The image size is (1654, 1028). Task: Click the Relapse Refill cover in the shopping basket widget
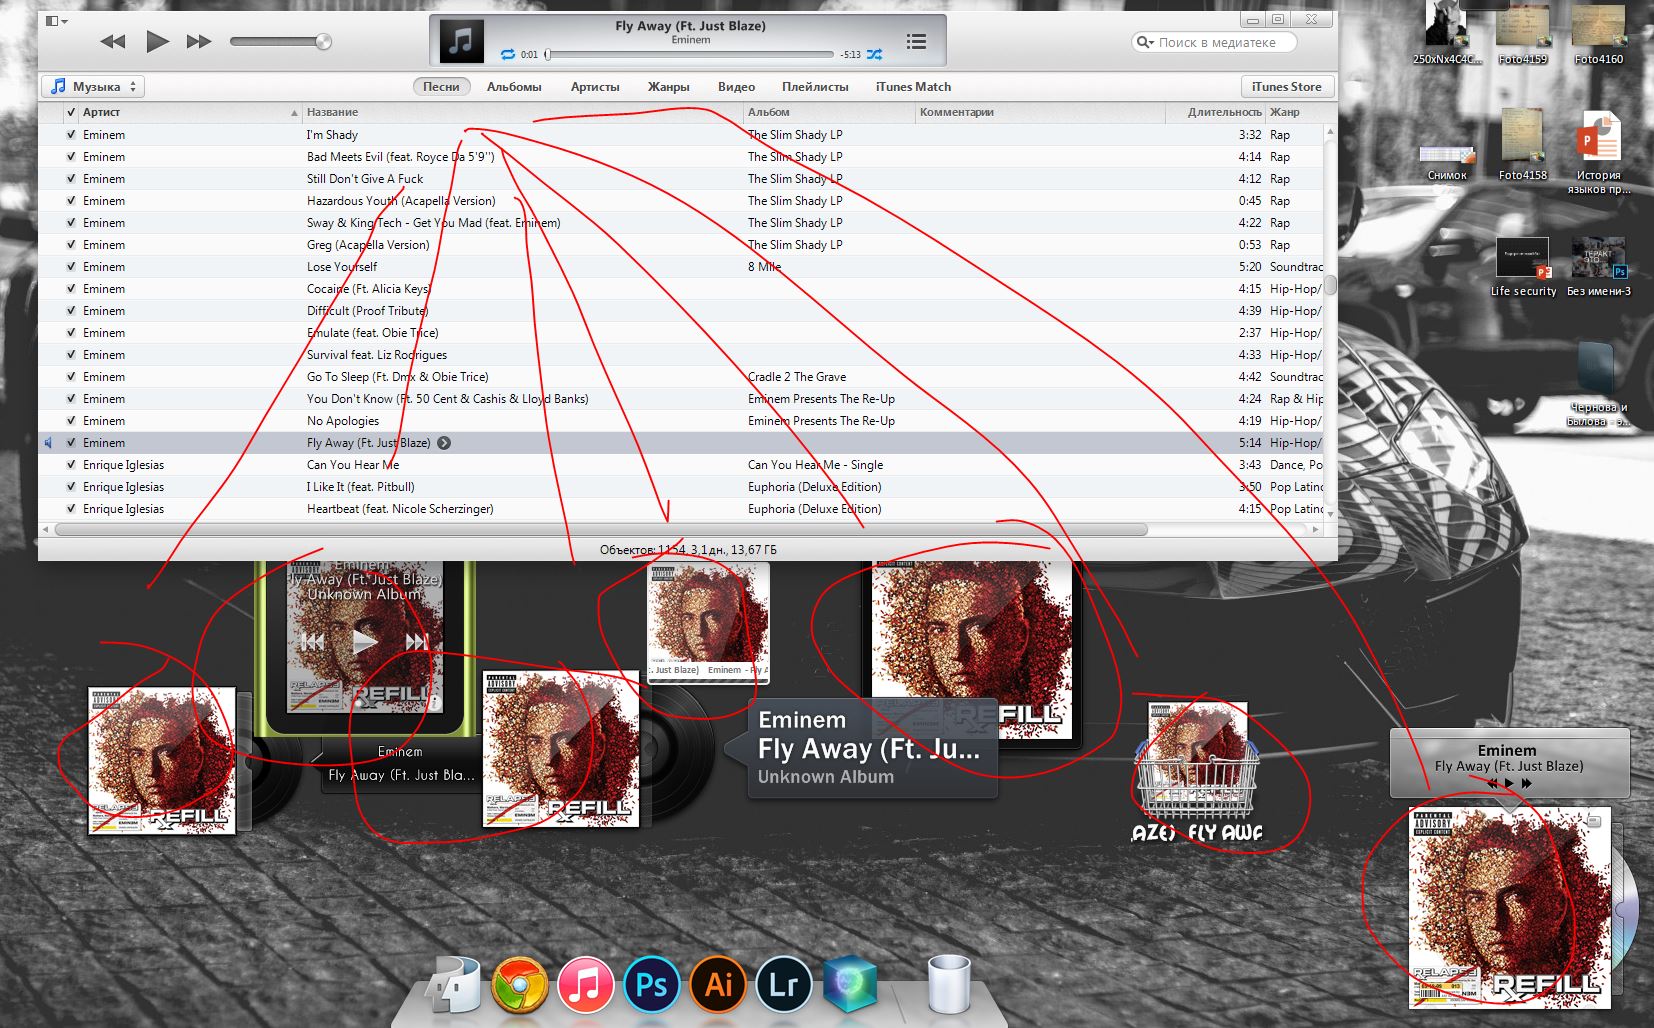click(1196, 752)
